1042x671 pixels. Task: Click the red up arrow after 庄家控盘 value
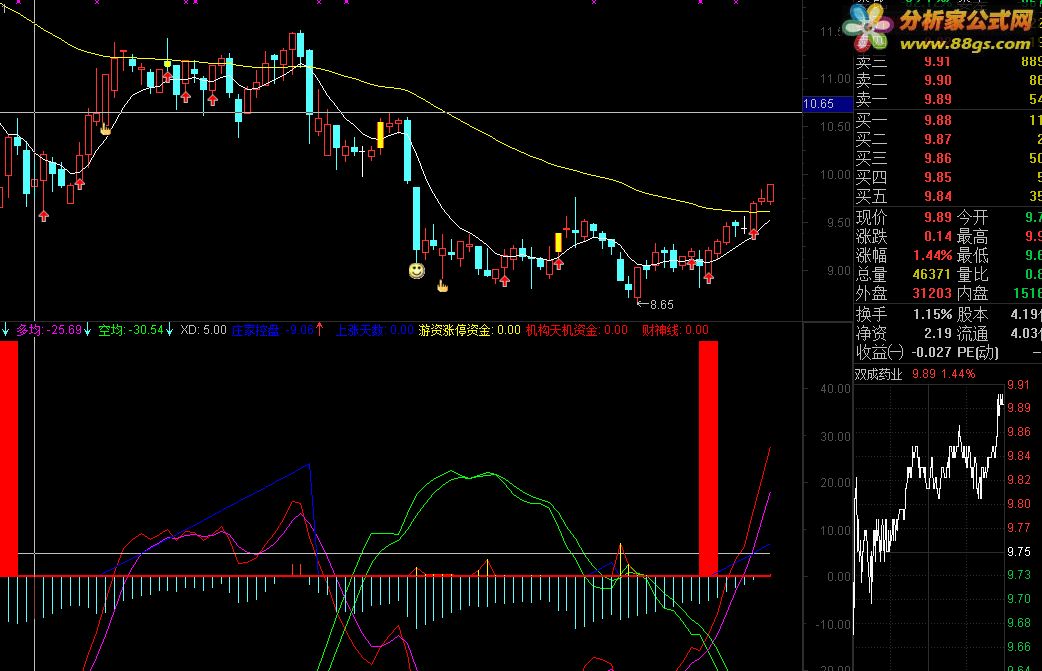320,329
